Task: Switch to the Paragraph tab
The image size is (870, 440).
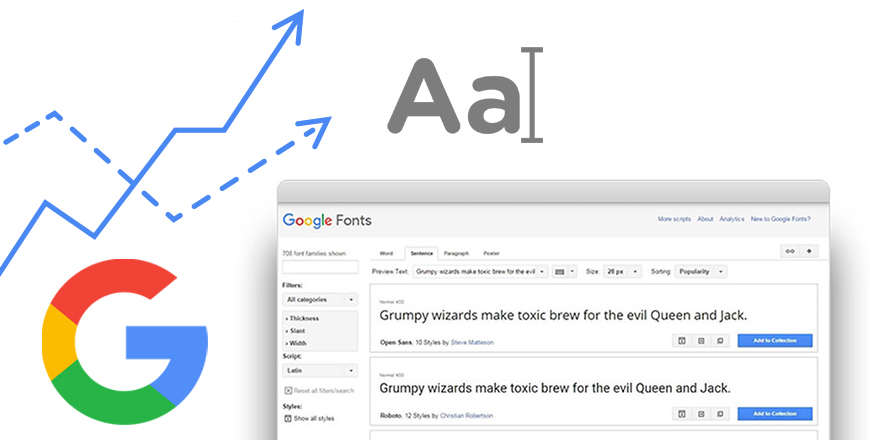Action: 456,253
